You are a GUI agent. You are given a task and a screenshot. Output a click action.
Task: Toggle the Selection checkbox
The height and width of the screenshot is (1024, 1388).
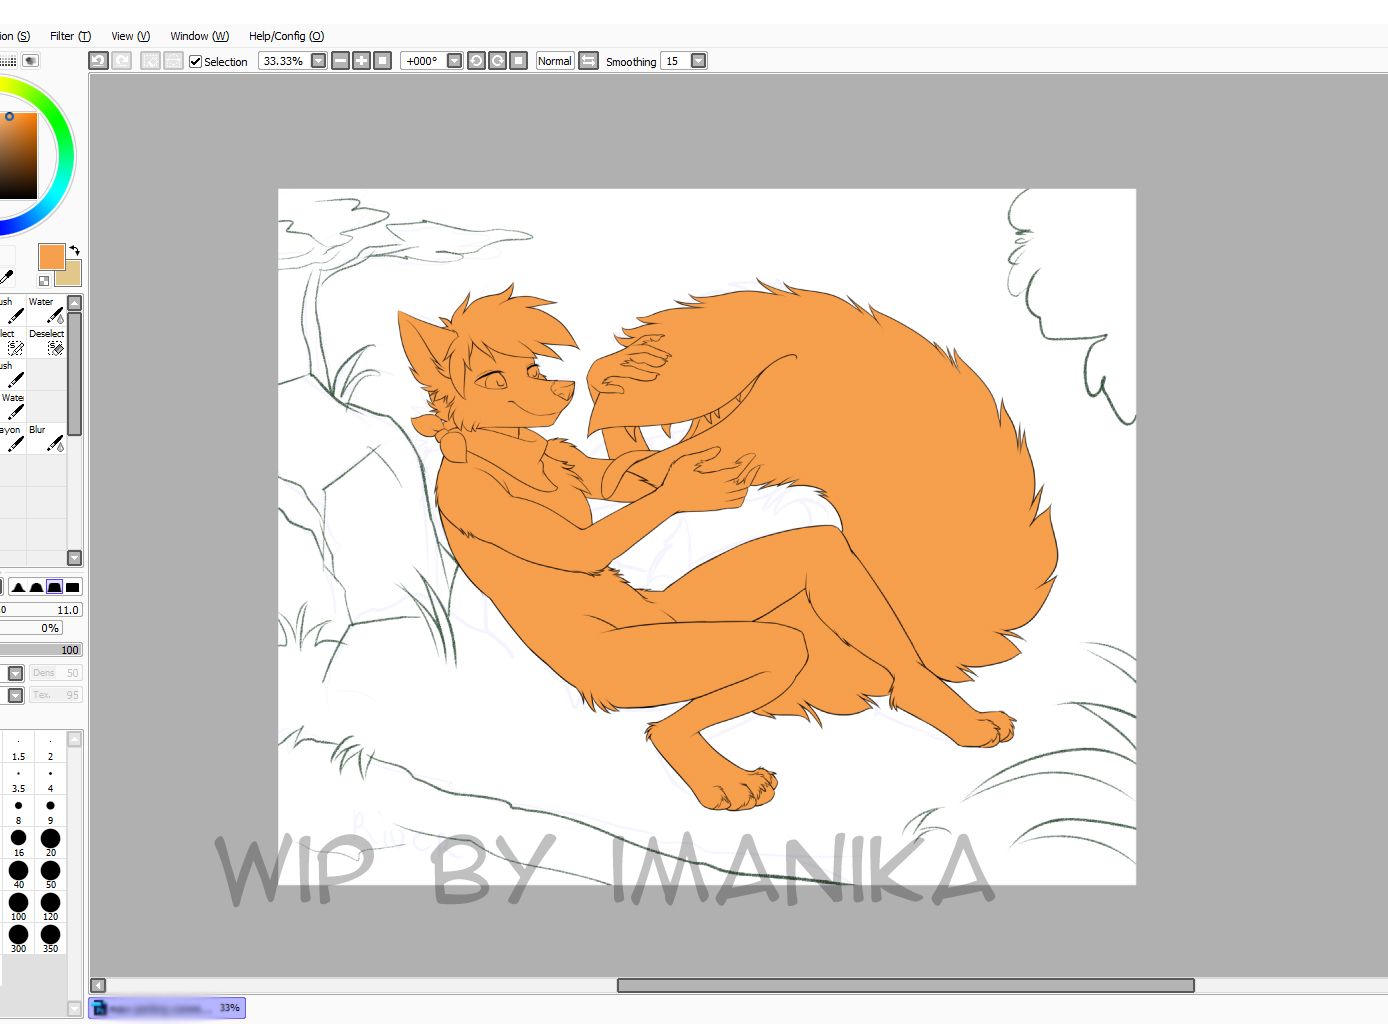(x=196, y=61)
